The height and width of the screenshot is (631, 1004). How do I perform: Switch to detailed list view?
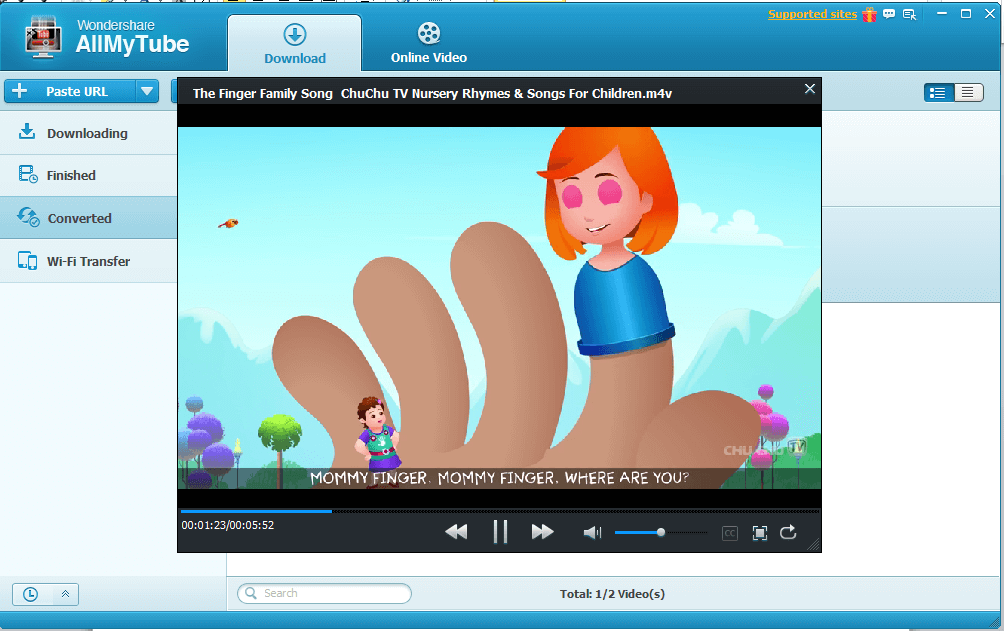[x=939, y=93]
